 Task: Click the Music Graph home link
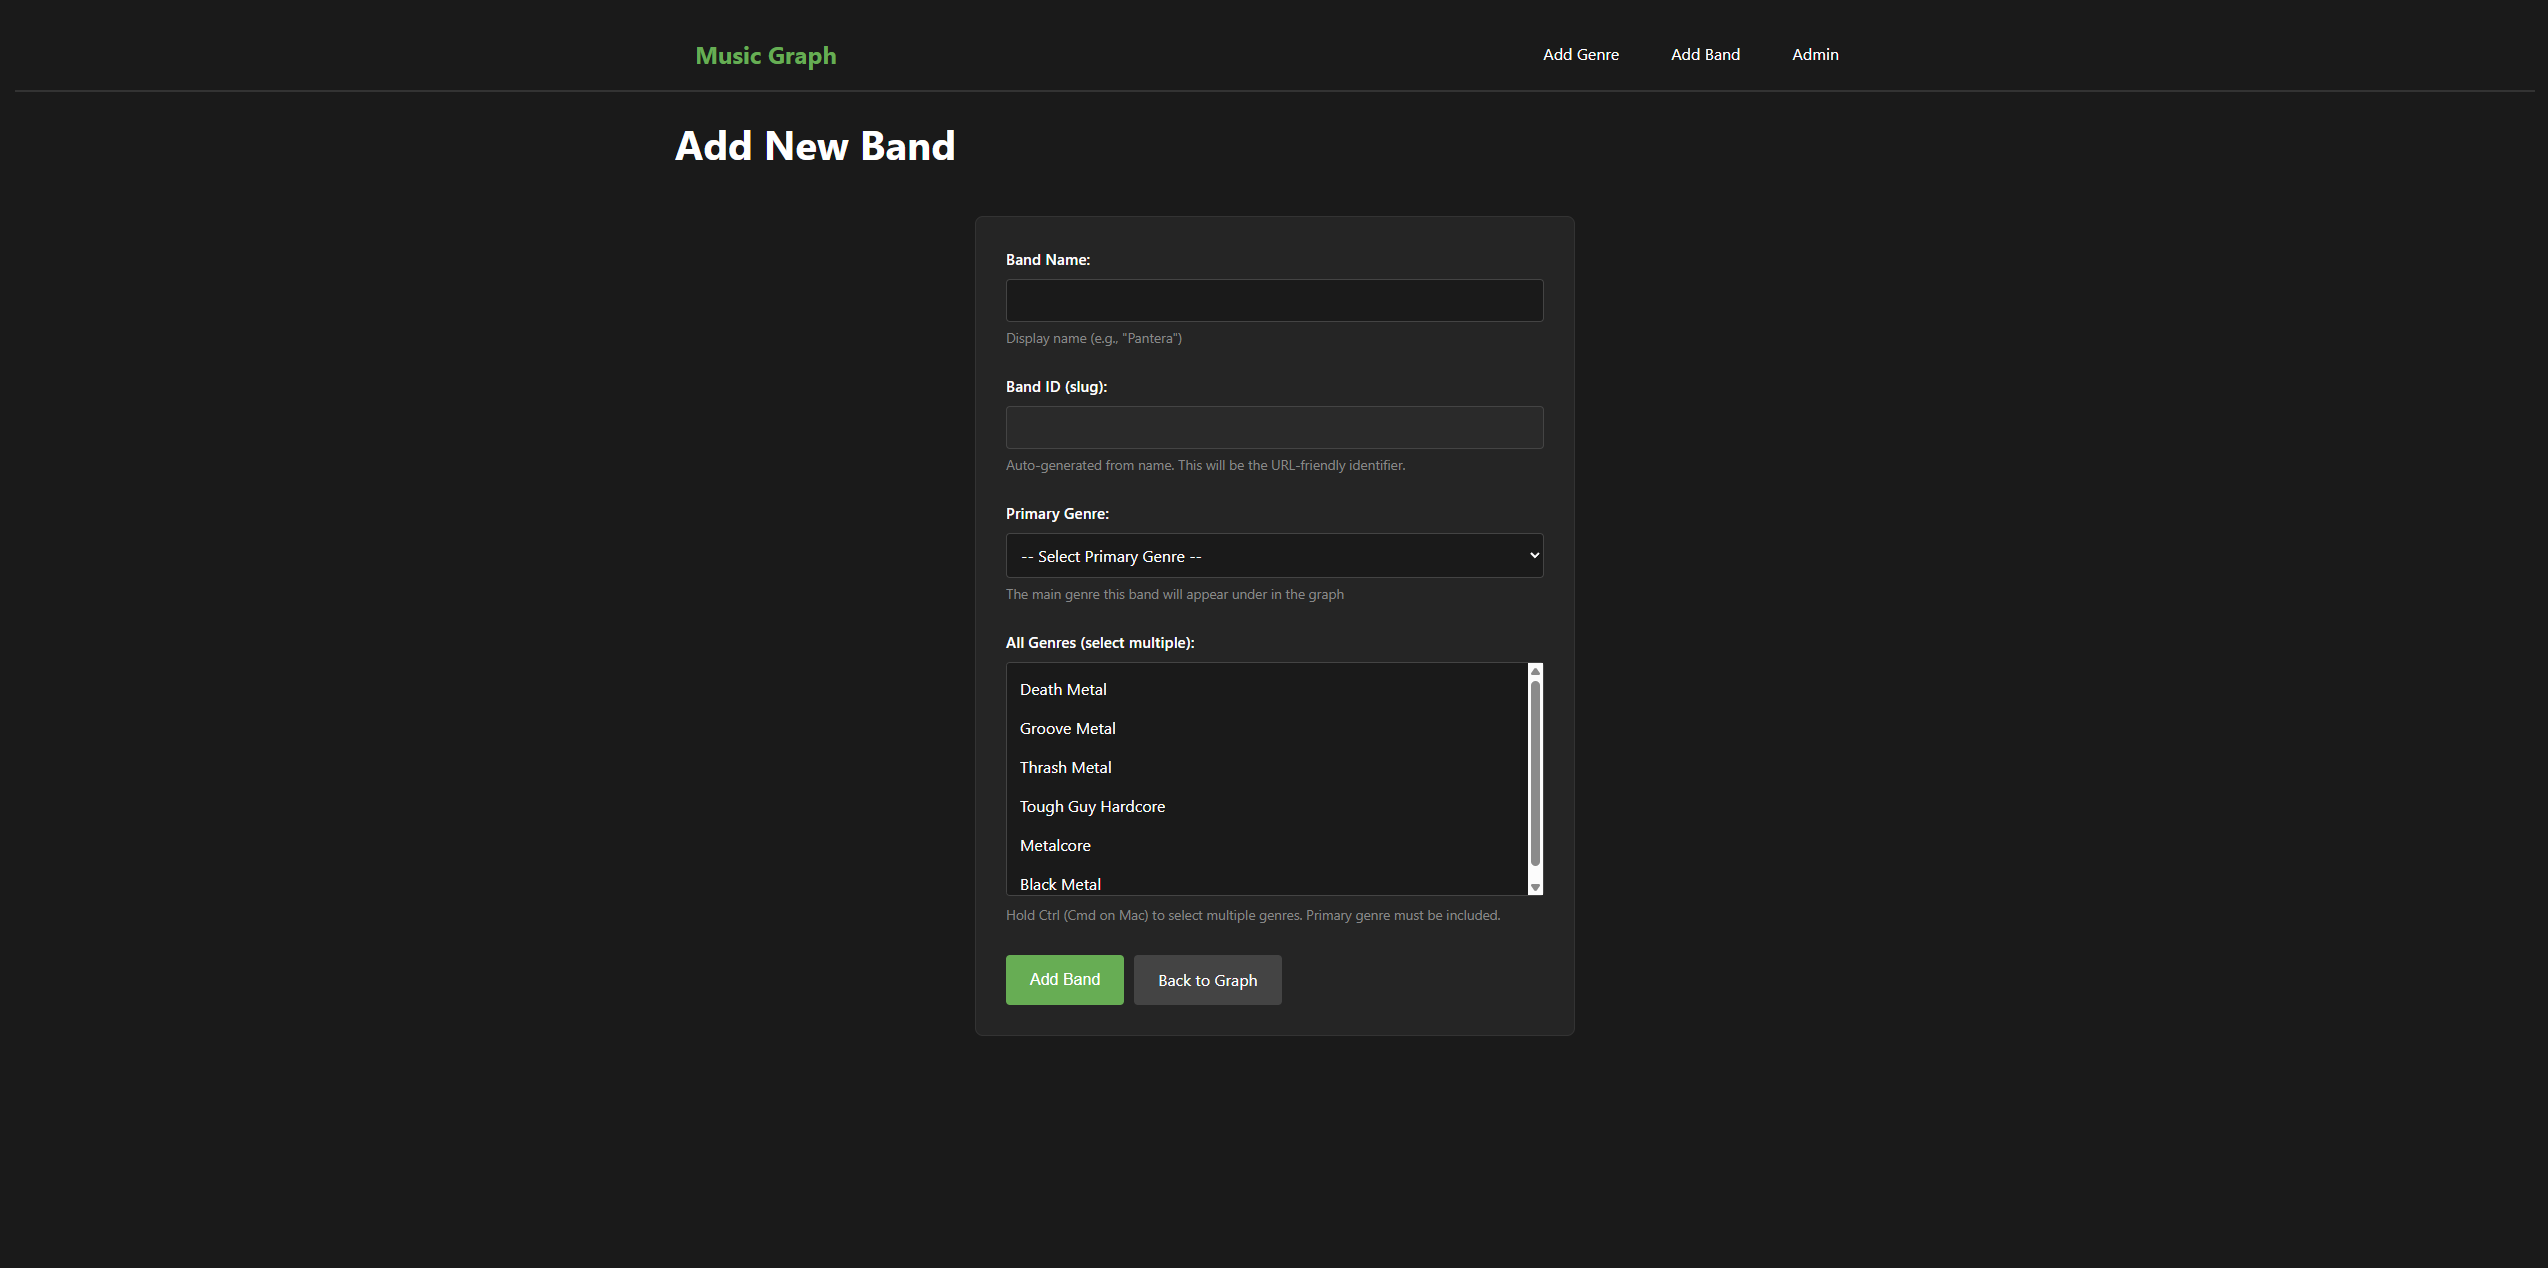765,55
